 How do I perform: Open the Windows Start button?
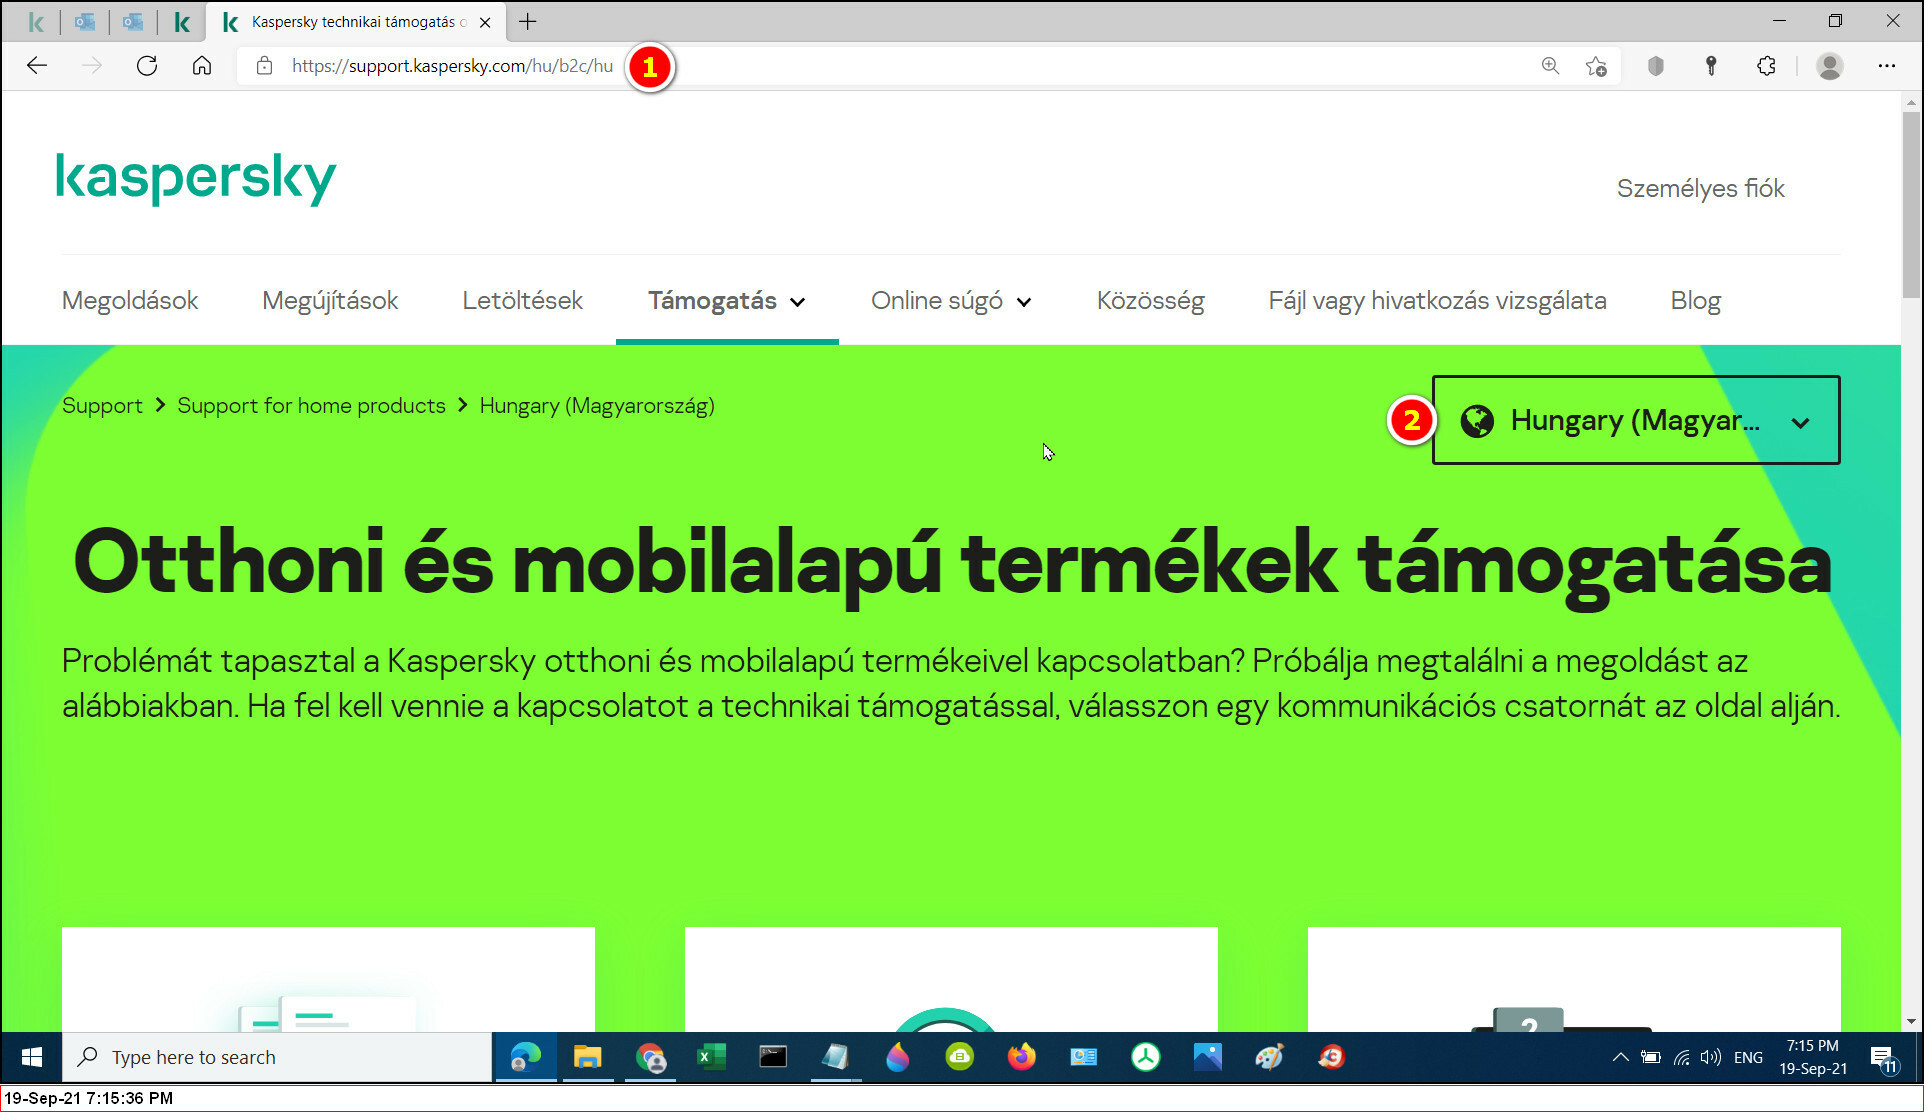(x=32, y=1057)
